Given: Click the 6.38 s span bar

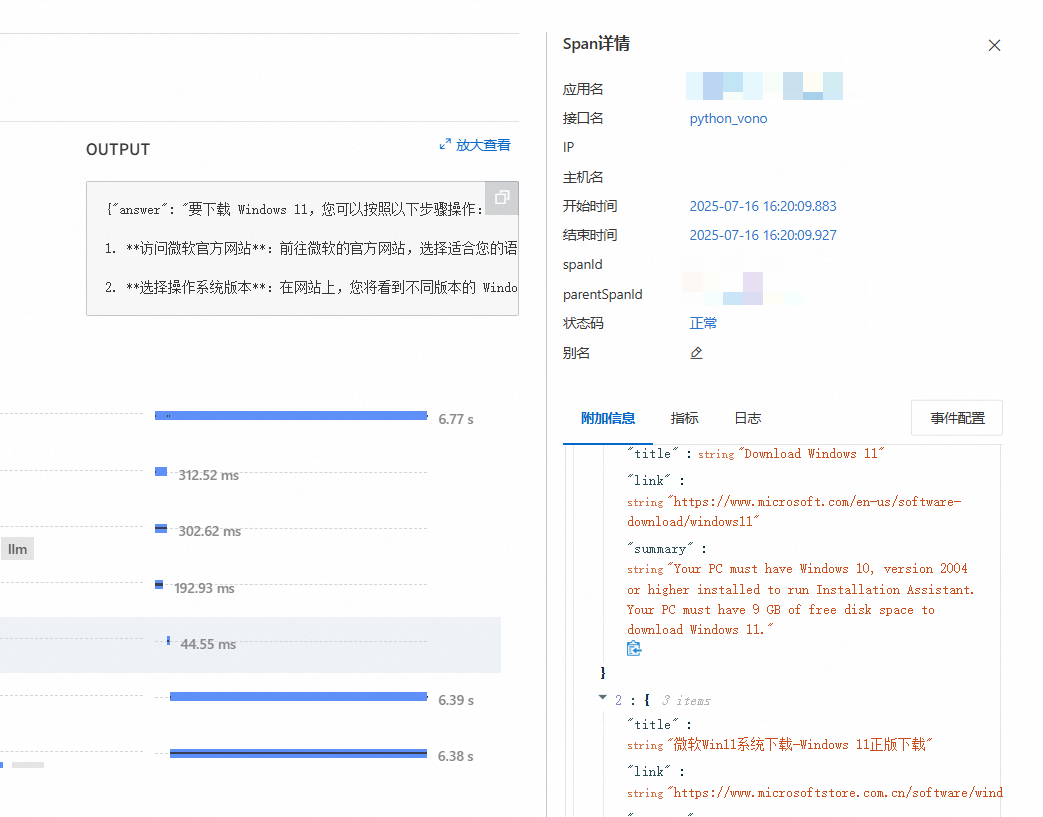Looking at the screenshot, I should click(298, 753).
